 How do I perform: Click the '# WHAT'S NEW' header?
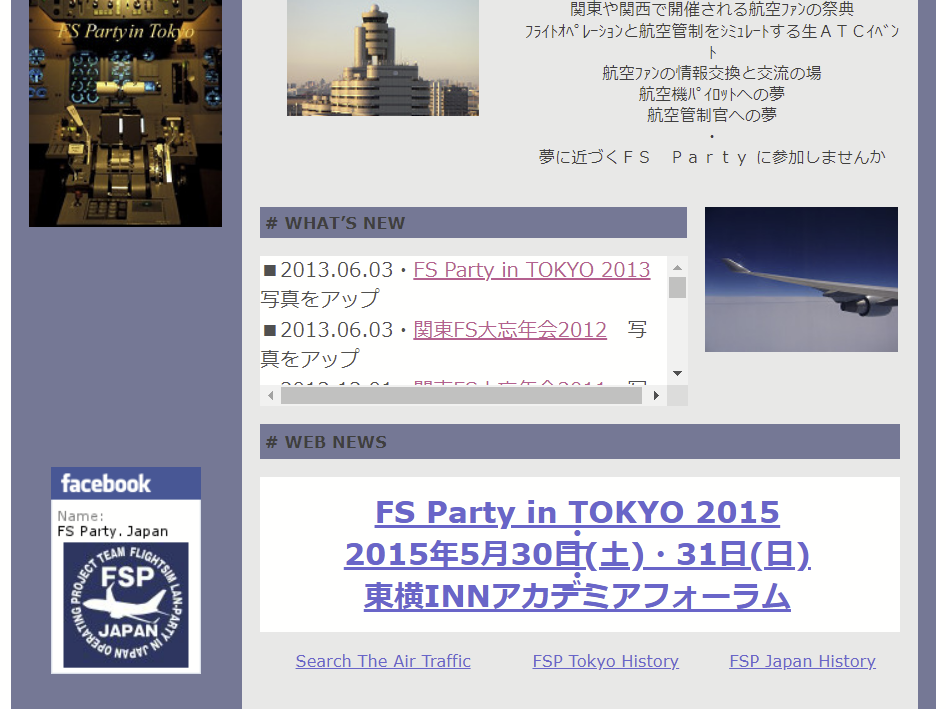(473, 223)
